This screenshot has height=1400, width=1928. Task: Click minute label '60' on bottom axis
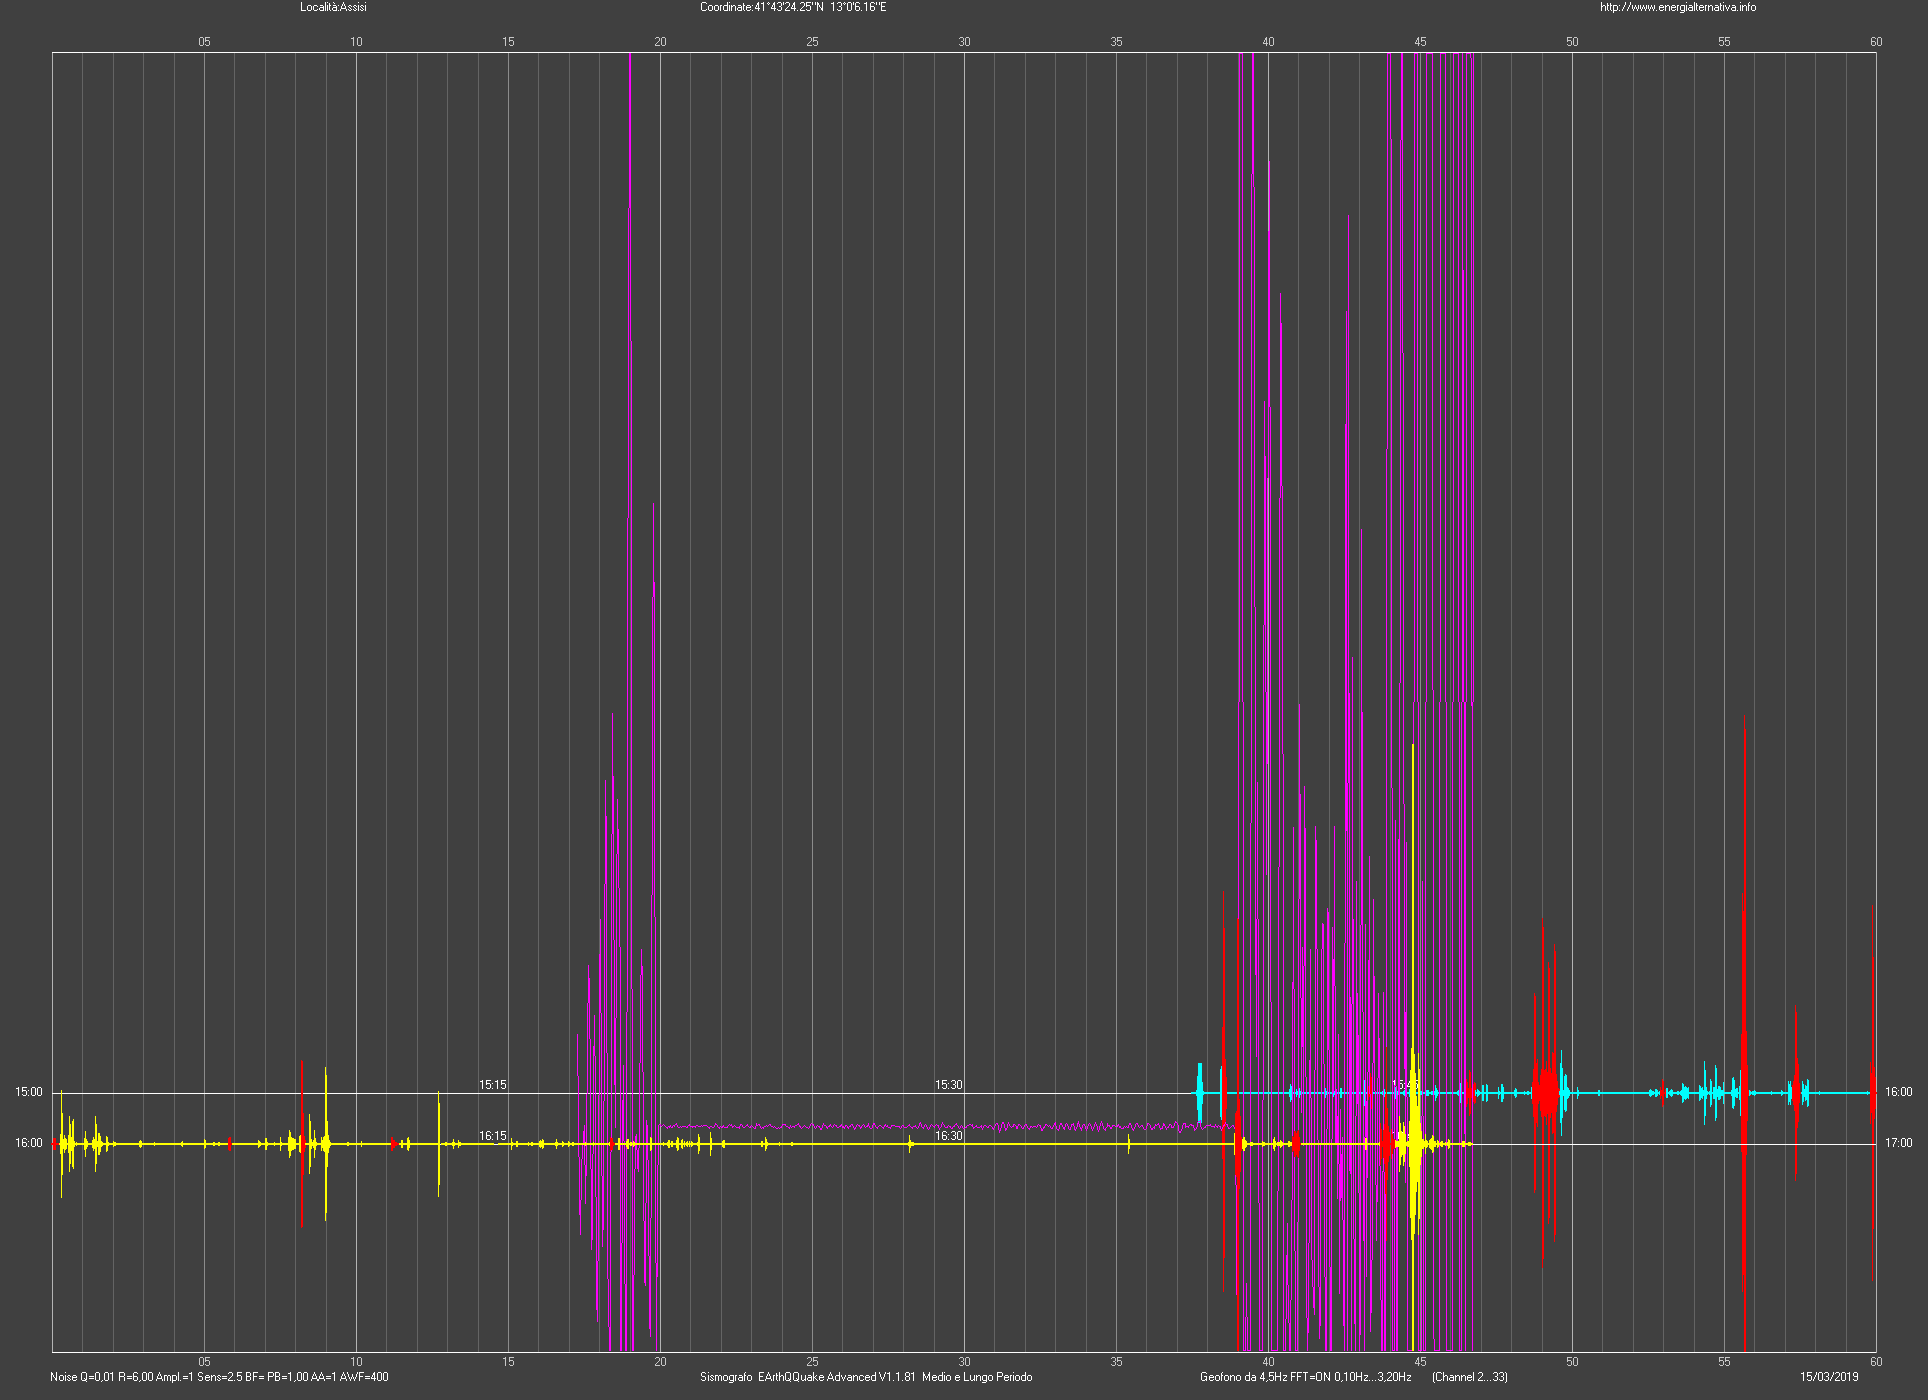tap(1876, 1362)
